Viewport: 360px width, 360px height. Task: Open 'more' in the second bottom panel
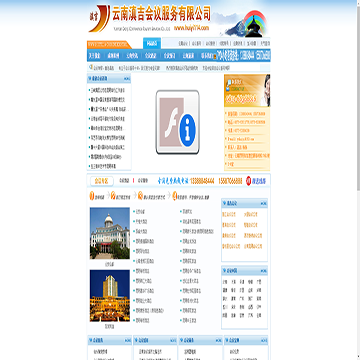173,340
